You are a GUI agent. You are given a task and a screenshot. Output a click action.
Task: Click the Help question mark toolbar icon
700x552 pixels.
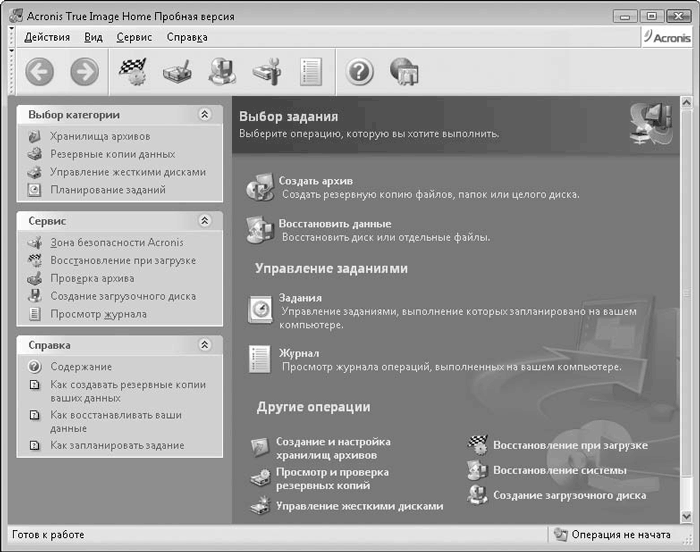[x=360, y=71]
